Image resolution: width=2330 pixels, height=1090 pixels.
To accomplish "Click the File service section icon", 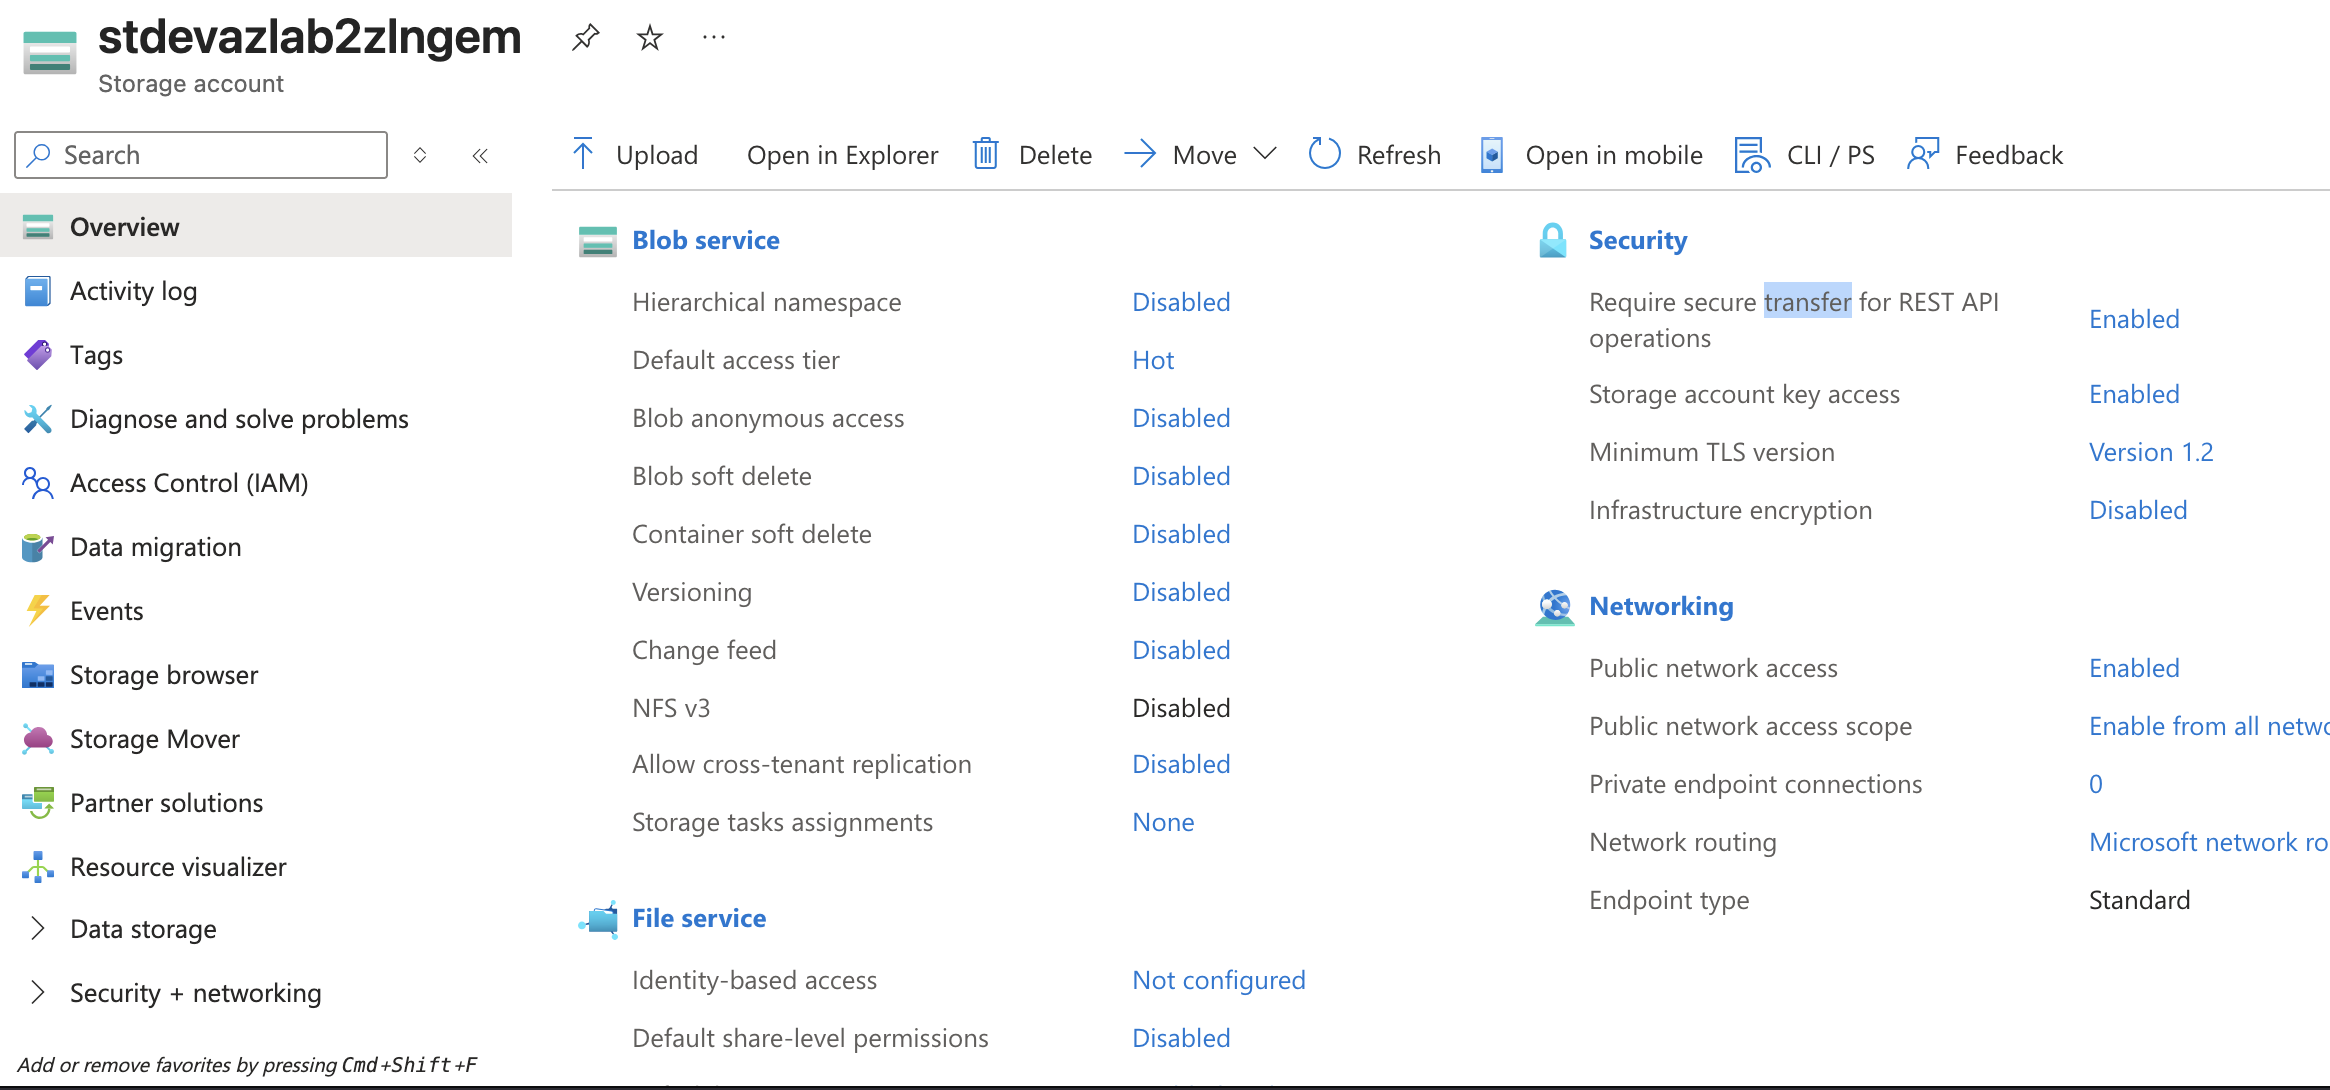I will (599, 918).
